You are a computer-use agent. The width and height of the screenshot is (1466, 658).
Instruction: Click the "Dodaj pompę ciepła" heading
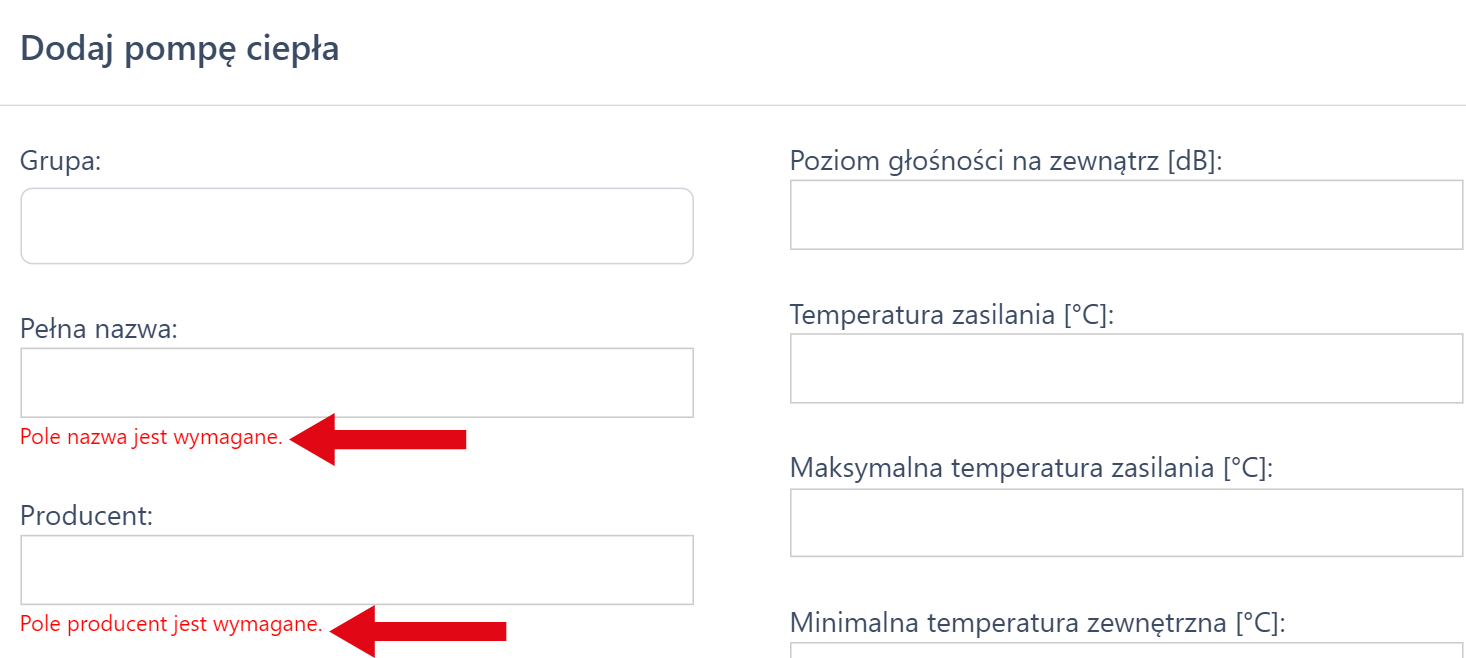point(179,49)
